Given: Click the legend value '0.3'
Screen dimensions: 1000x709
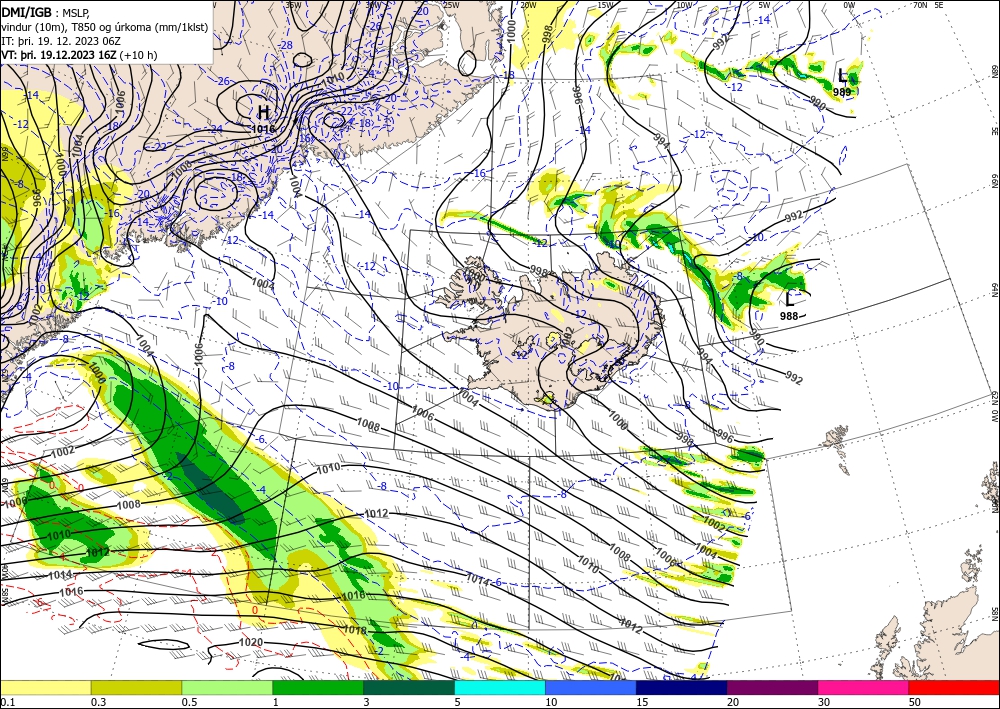Looking at the screenshot, I should coord(98,702).
